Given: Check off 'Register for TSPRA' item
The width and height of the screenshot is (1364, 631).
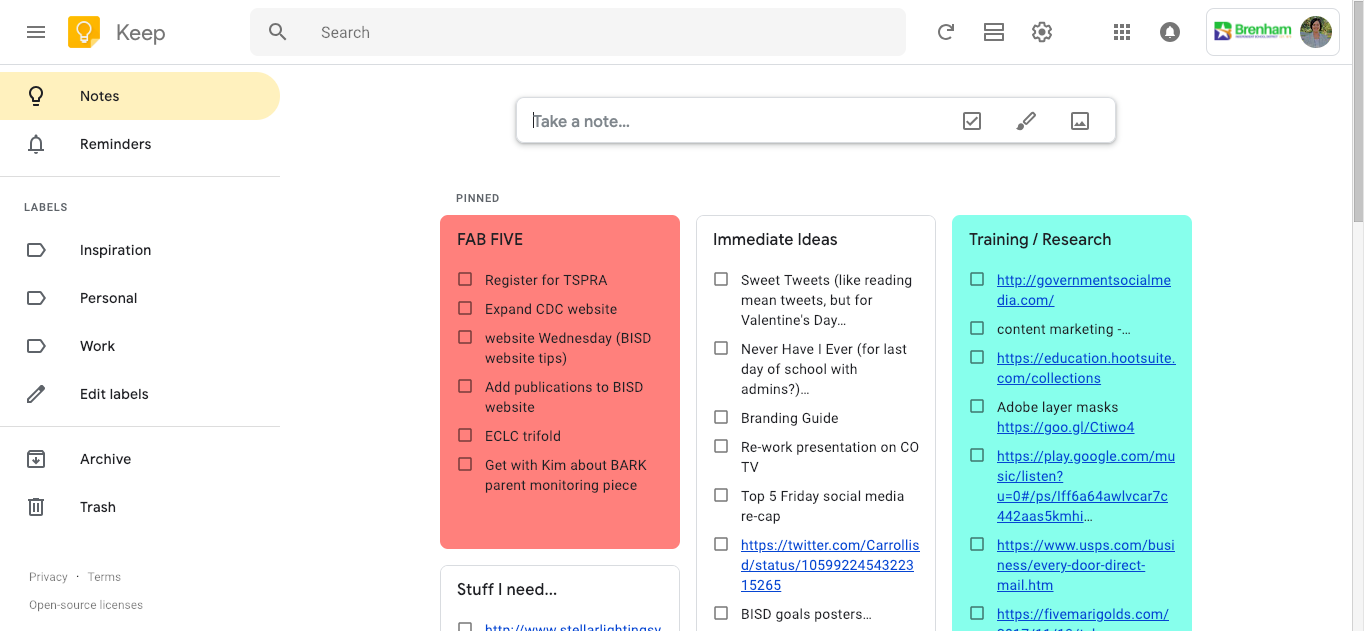Looking at the screenshot, I should (465, 279).
